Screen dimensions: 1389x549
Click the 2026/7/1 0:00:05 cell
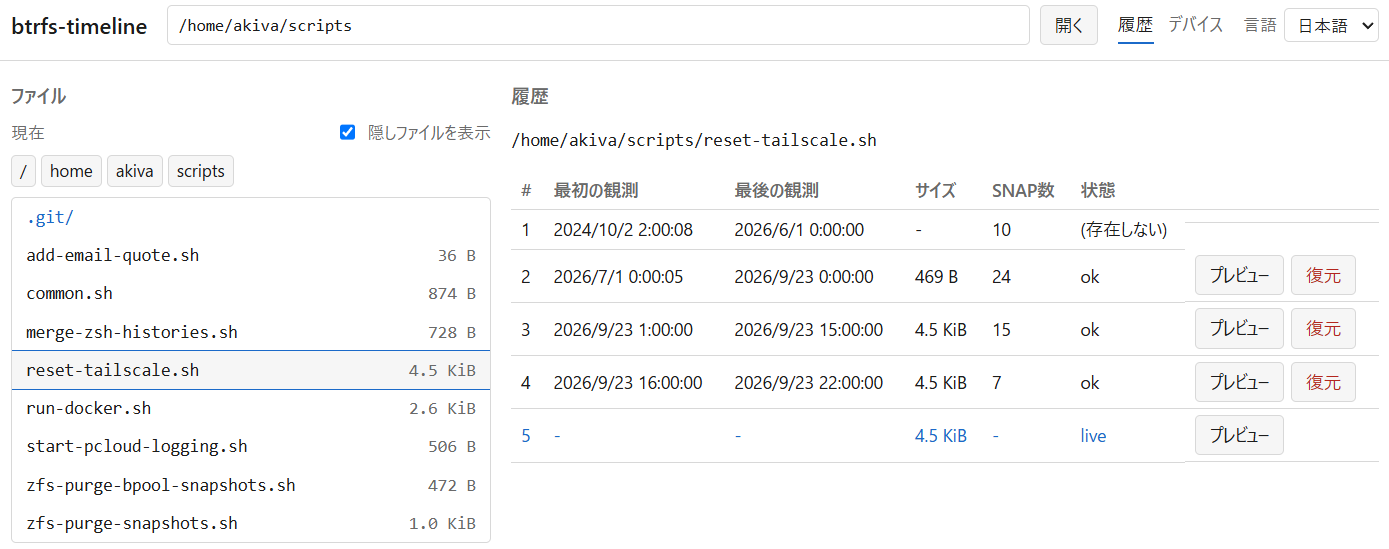pos(619,277)
